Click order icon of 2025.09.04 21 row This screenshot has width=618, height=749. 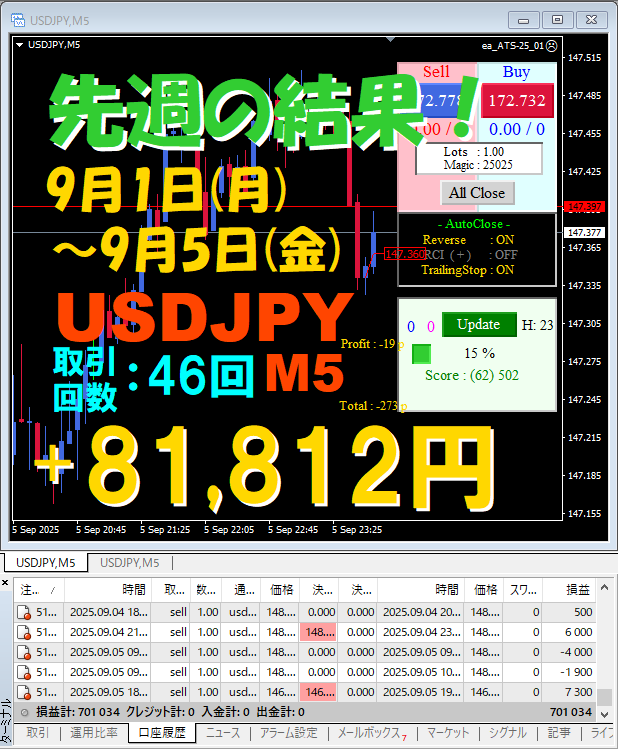[x=24, y=632]
